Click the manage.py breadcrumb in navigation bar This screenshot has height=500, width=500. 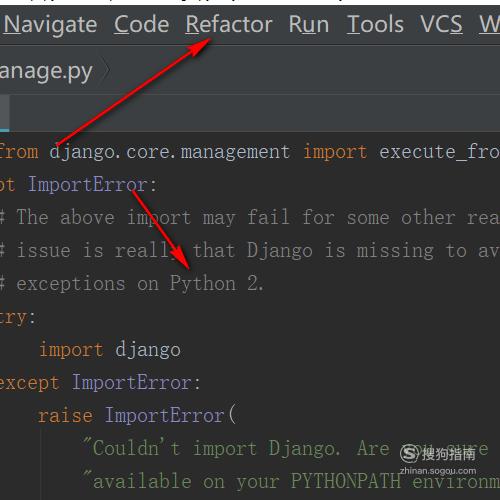46,72
